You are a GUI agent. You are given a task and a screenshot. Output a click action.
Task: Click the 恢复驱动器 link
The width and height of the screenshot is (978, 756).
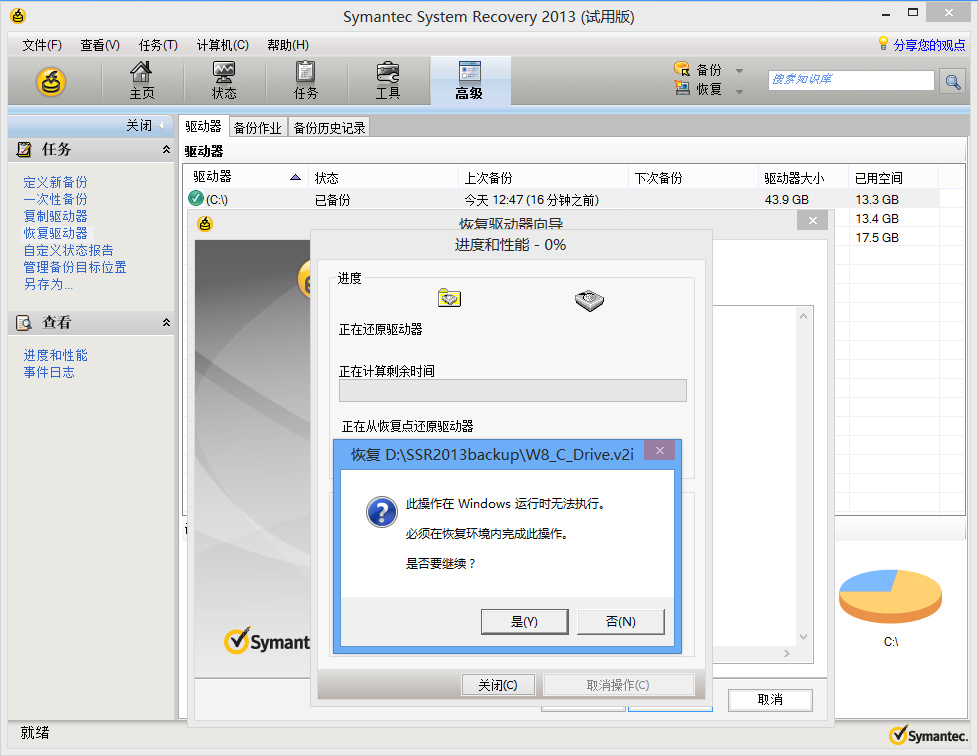pos(56,233)
